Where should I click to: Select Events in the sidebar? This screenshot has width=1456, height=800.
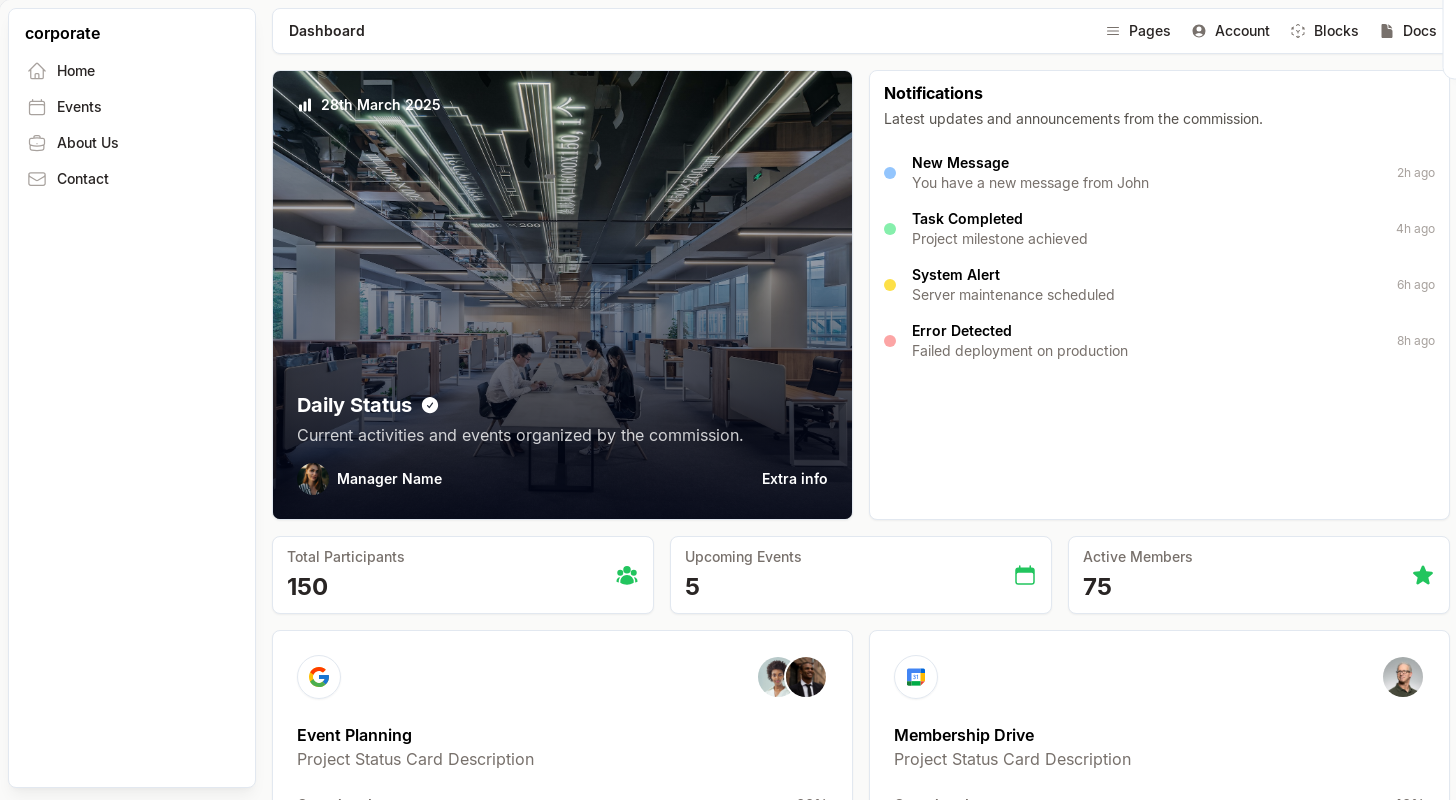coord(79,107)
